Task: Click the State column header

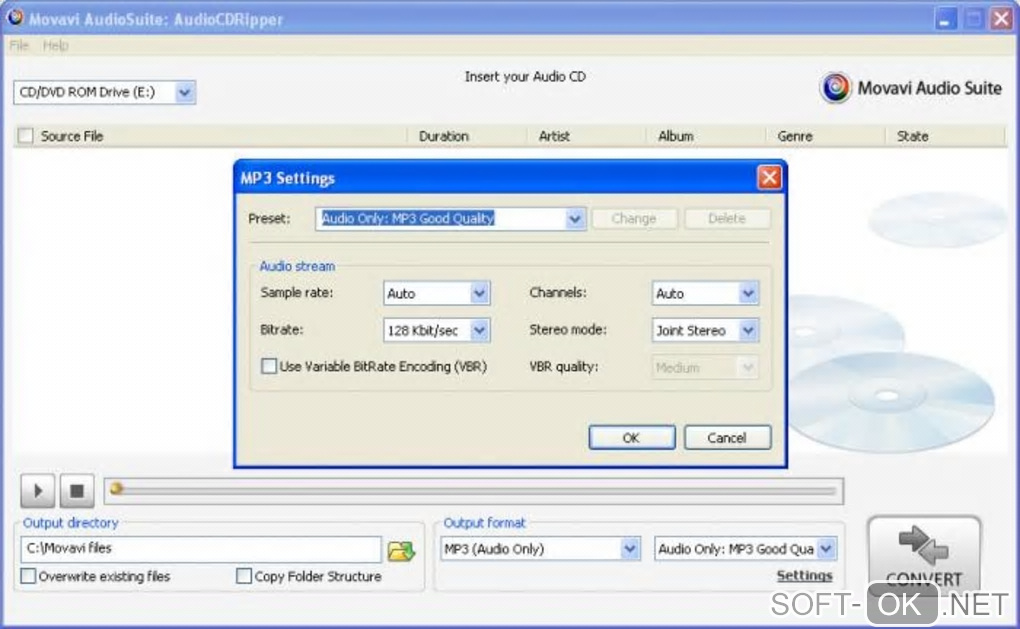Action: pos(945,136)
